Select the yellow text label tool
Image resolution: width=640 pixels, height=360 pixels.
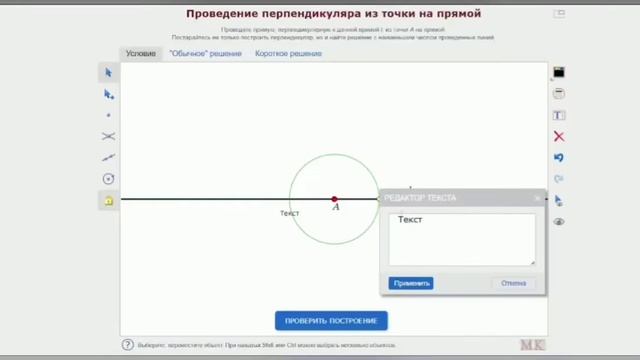109,200
